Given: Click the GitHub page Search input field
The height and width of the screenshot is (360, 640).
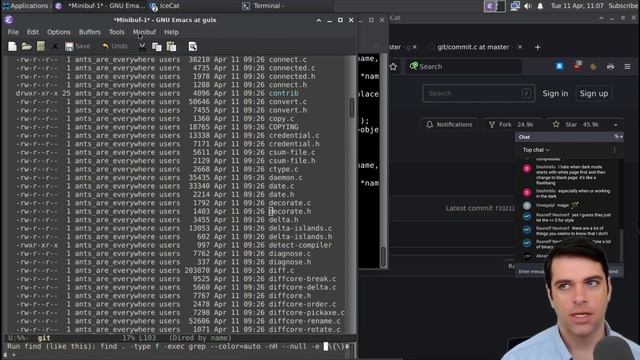Looking at the screenshot, I should (x=478, y=93).
